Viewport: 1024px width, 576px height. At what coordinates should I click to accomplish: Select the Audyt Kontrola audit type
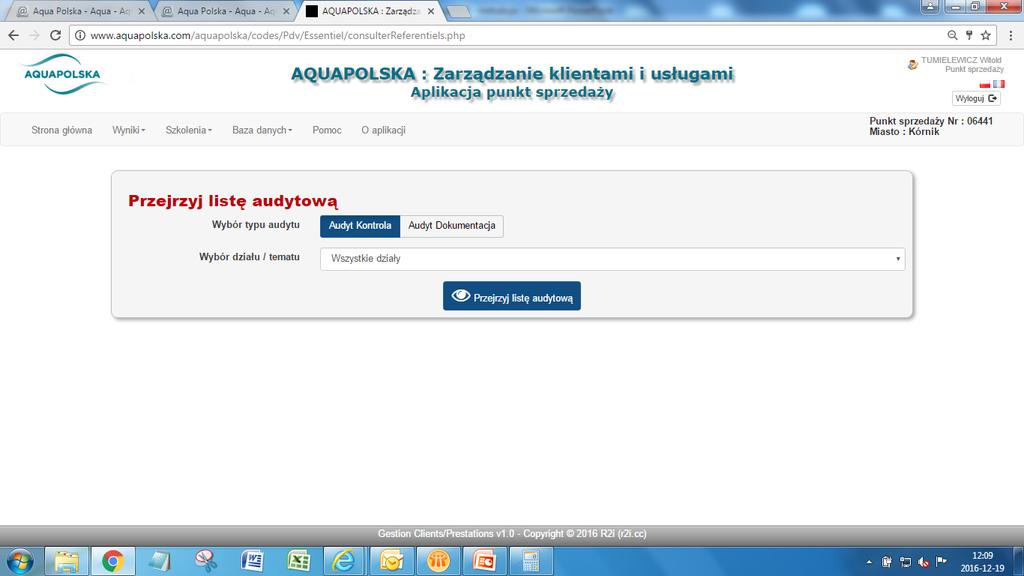(360, 226)
